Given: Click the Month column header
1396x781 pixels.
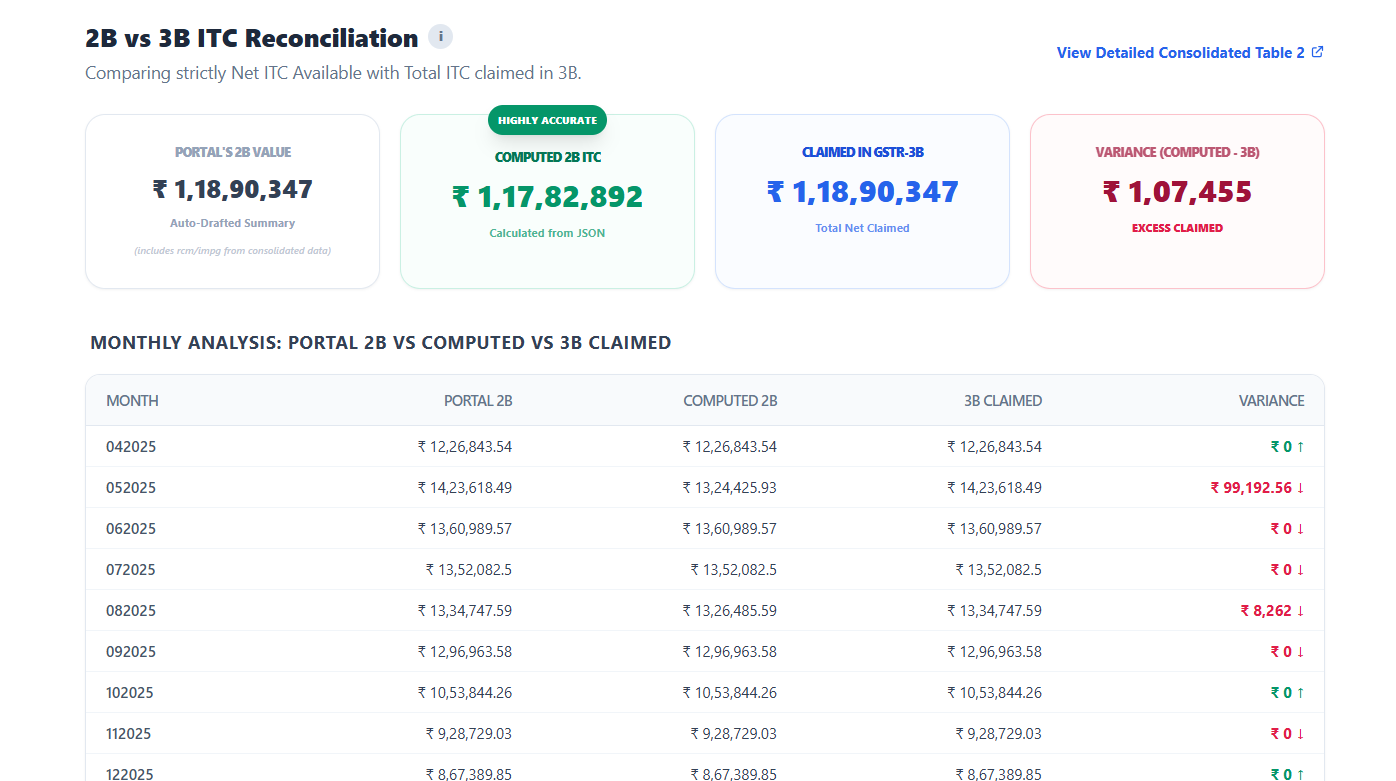Looking at the screenshot, I should (132, 401).
